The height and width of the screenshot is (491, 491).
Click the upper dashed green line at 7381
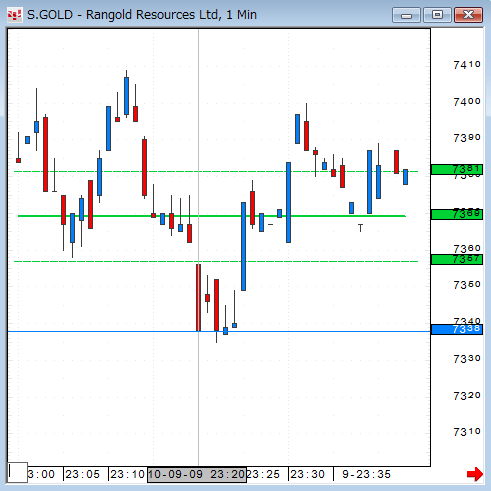pyautogui.click(x=216, y=171)
